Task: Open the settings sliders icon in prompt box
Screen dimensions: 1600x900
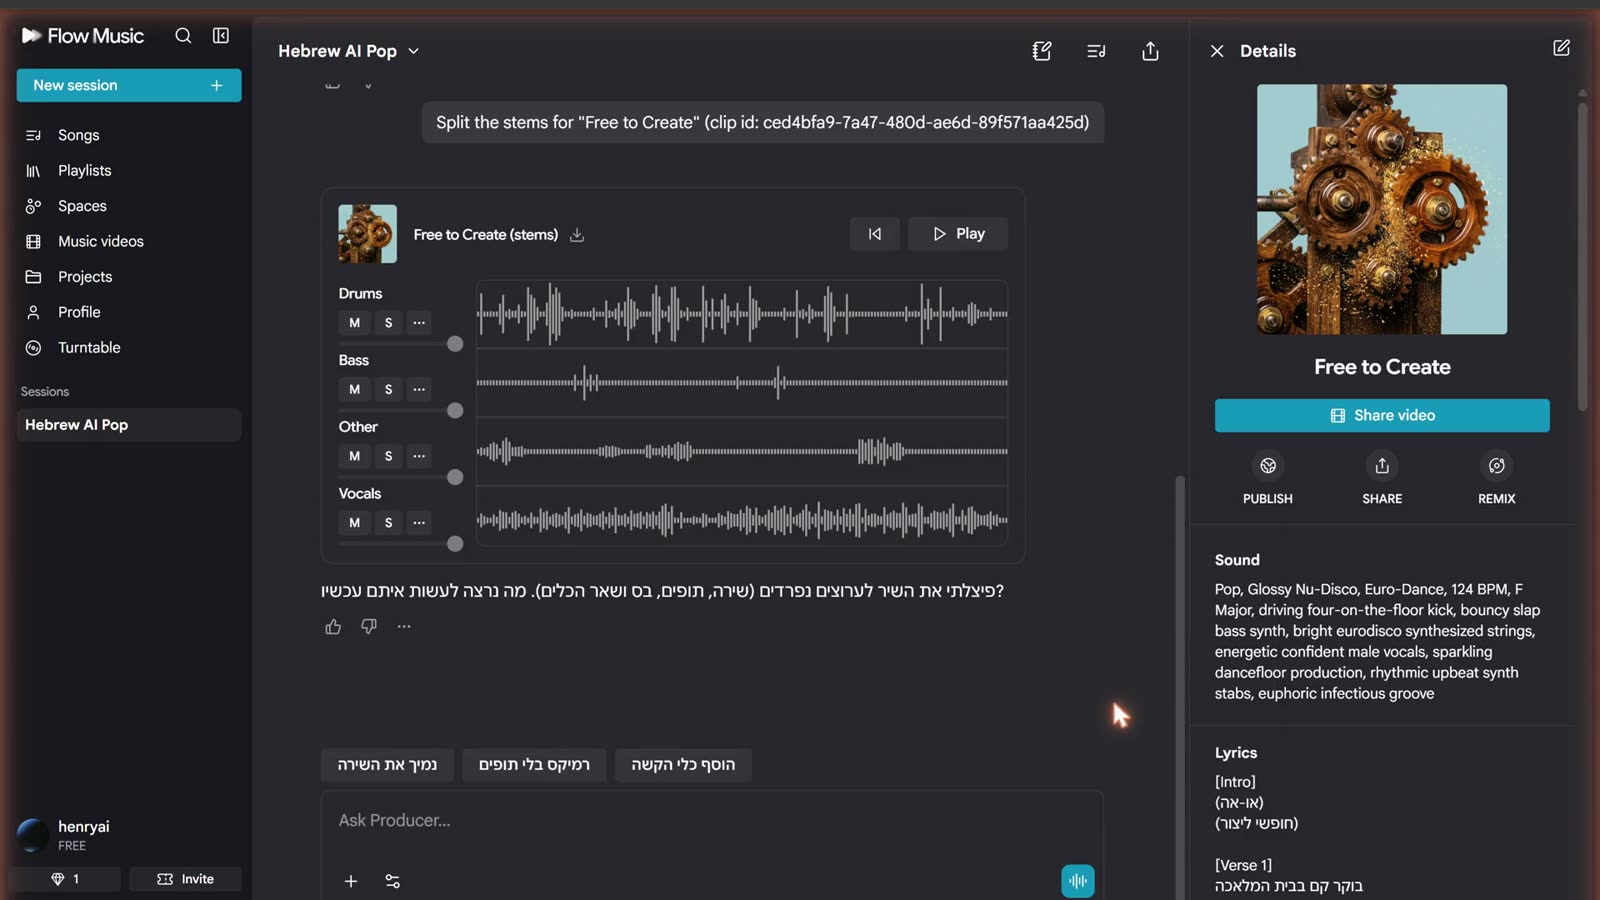Action: (x=393, y=881)
